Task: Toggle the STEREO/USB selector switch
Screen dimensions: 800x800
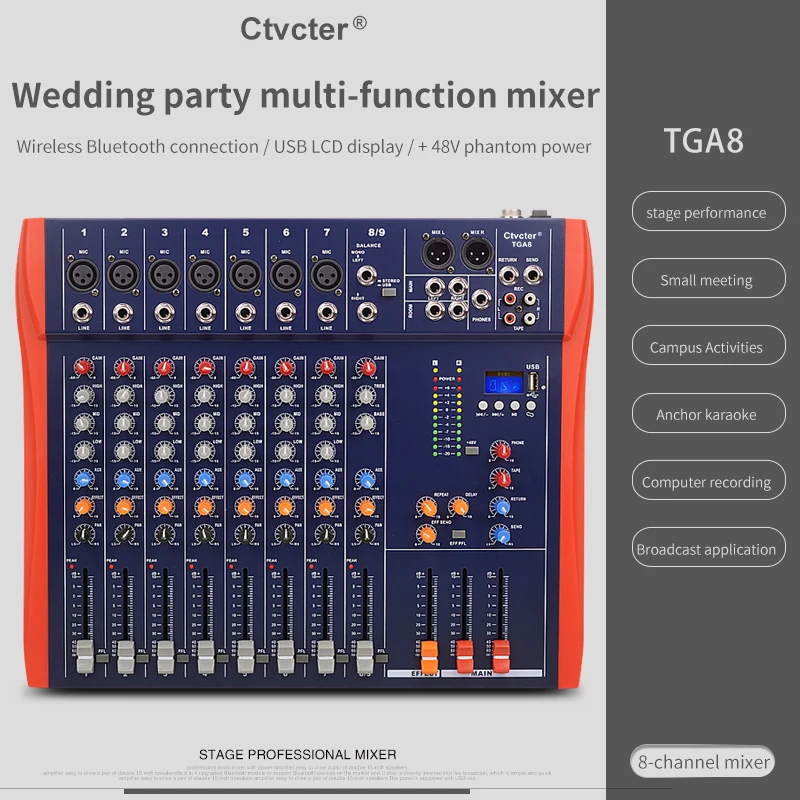Action: (389, 292)
